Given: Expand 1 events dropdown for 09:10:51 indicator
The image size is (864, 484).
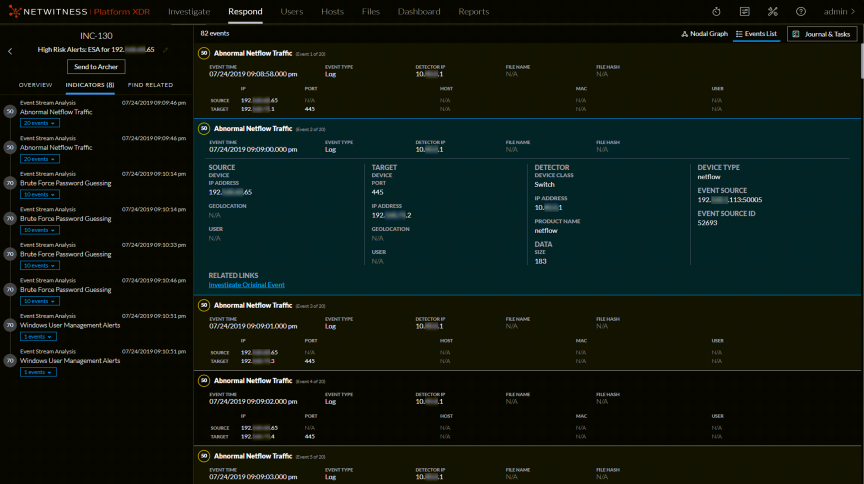Looking at the screenshot, I should [38, 372].
